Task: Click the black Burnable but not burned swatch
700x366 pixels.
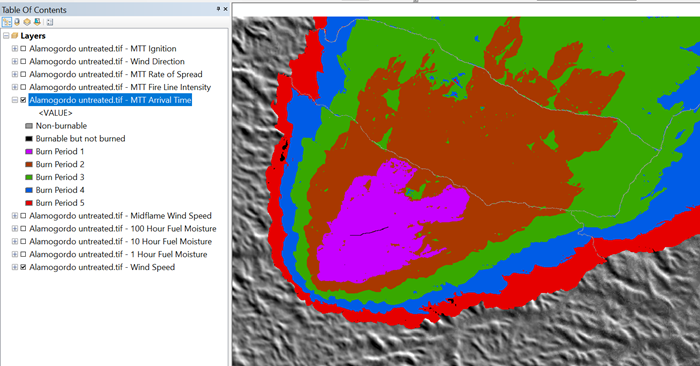Action: 29,139
